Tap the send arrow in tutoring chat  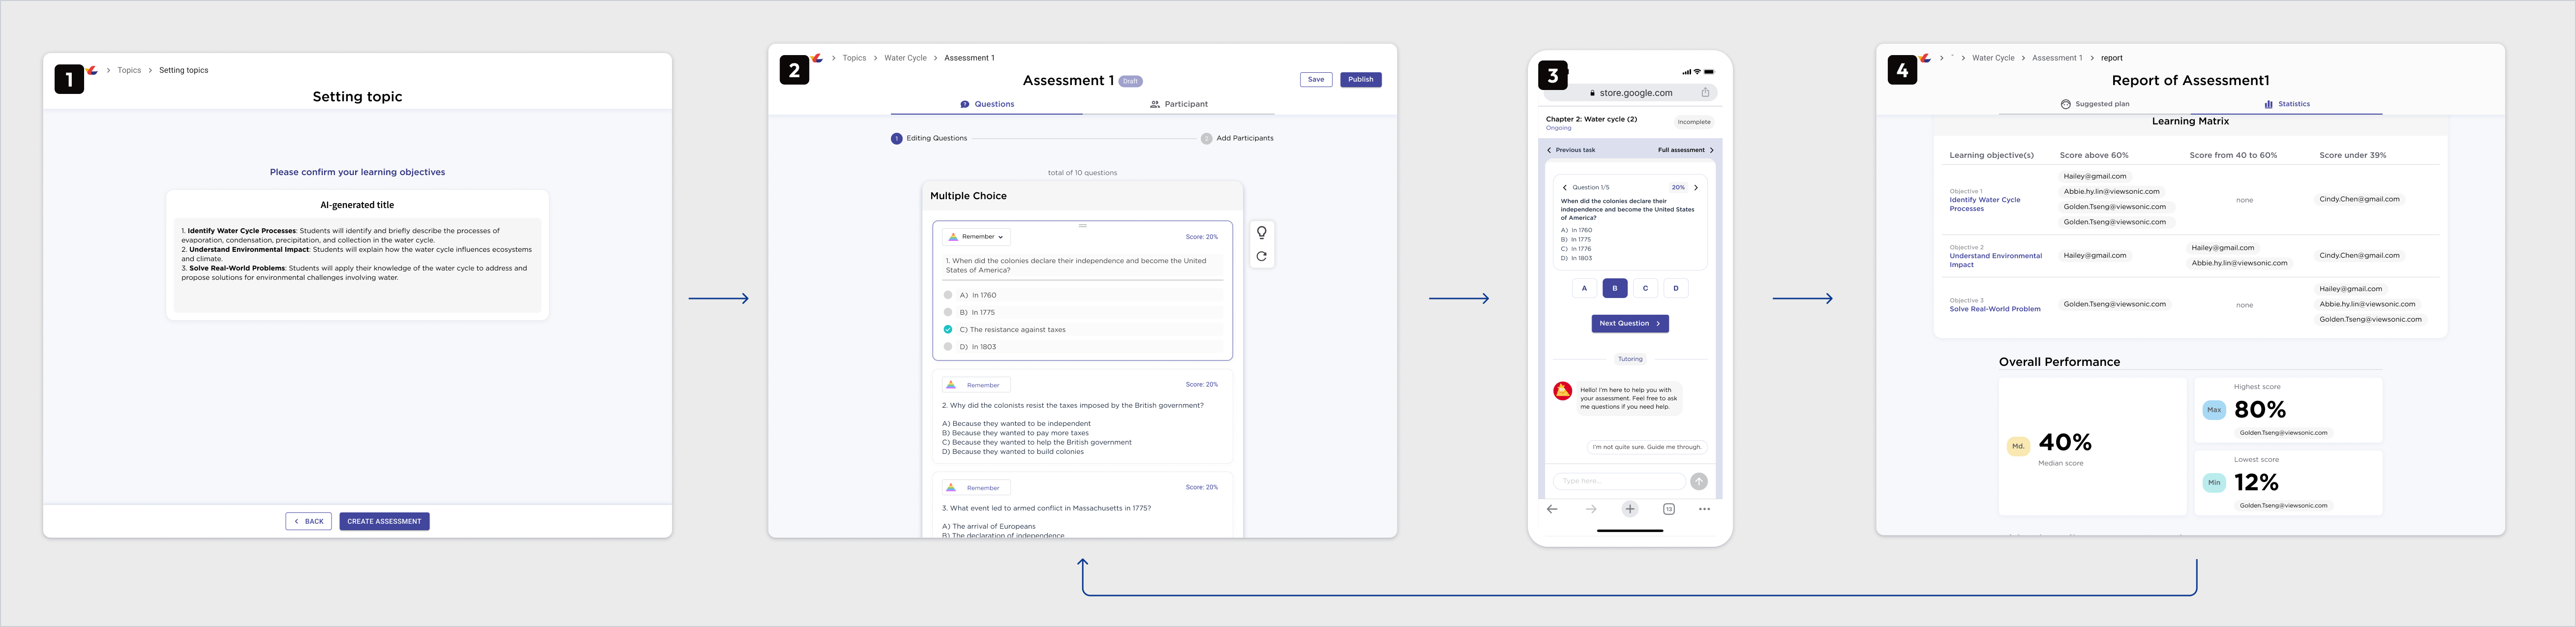1698,481
